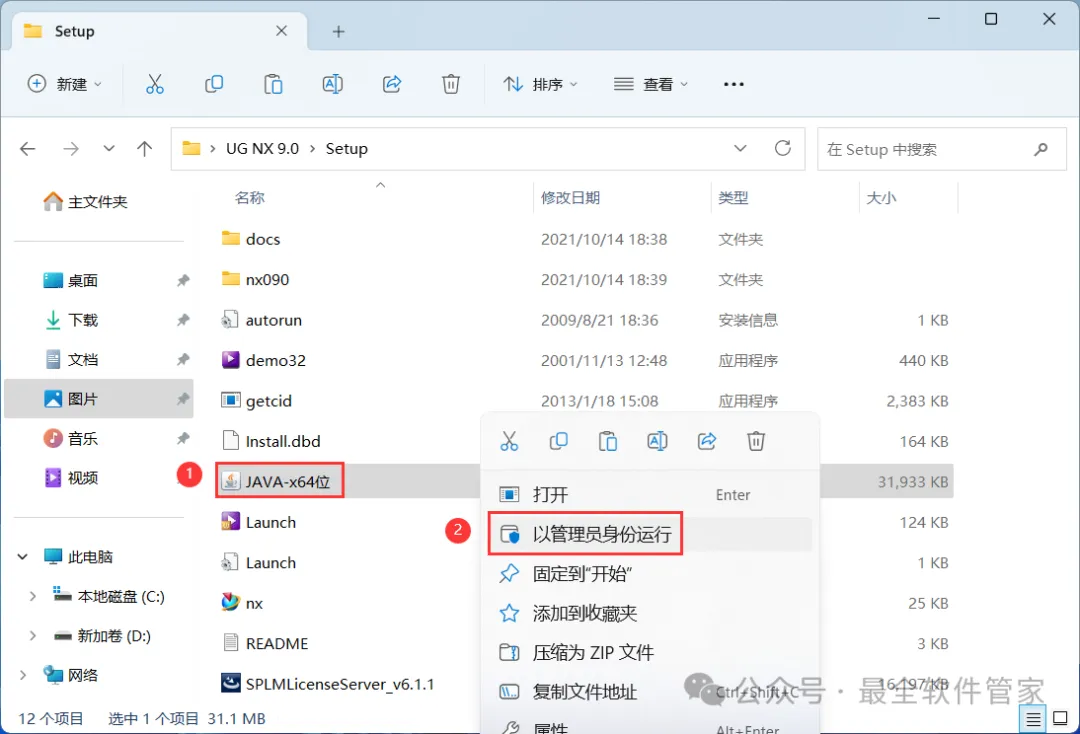This screenshot has width=1080, height=734.
Task: Select 压缩为 ZIP 文件 menu entry
Action: click(650, 652)
